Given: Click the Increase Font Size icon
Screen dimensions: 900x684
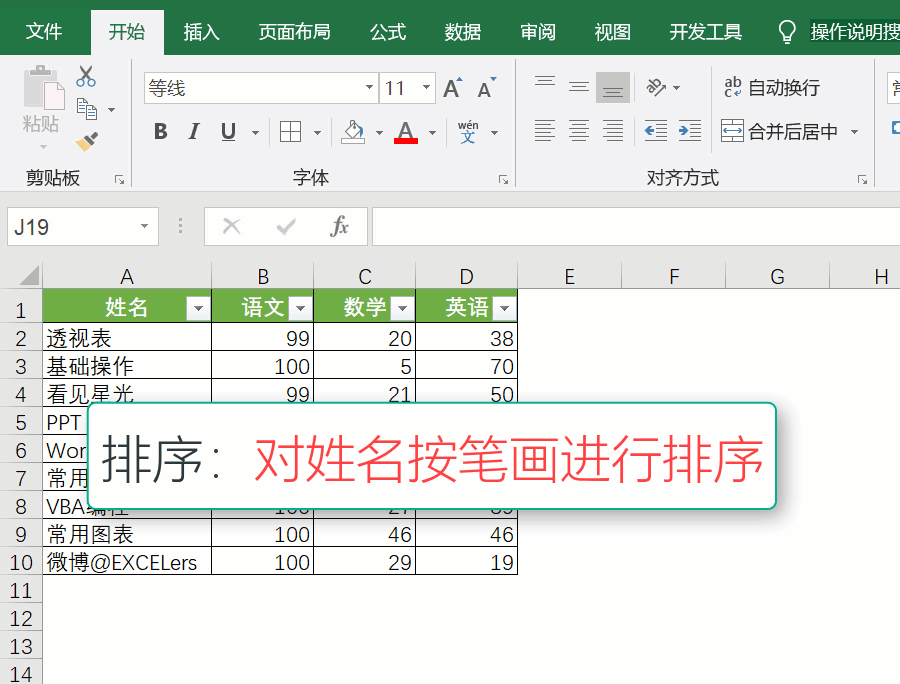Looking at the screenshot, I should 452,89.
